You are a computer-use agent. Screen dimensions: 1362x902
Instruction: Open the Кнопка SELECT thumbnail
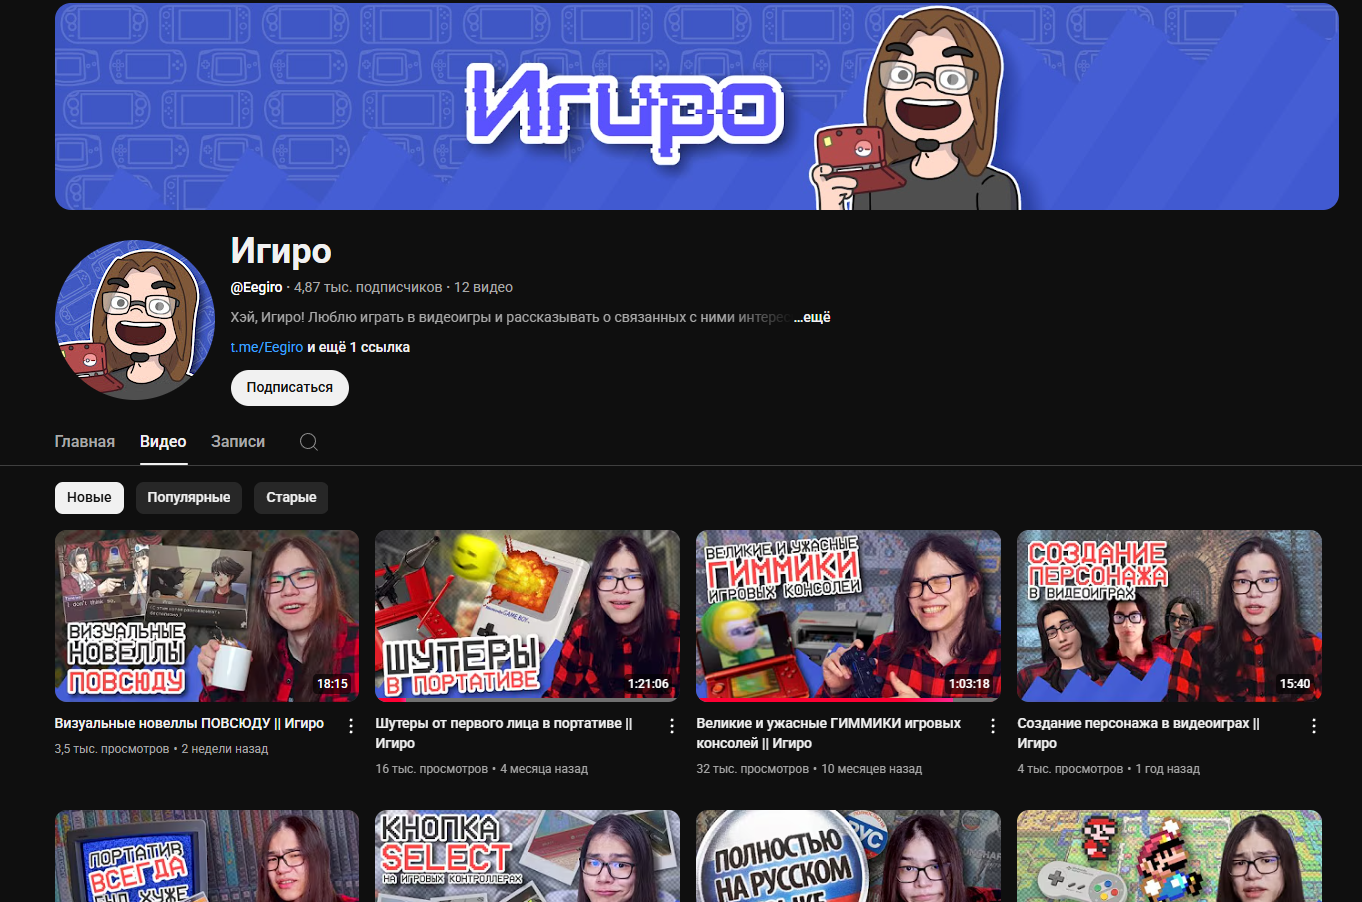[527, 856]
